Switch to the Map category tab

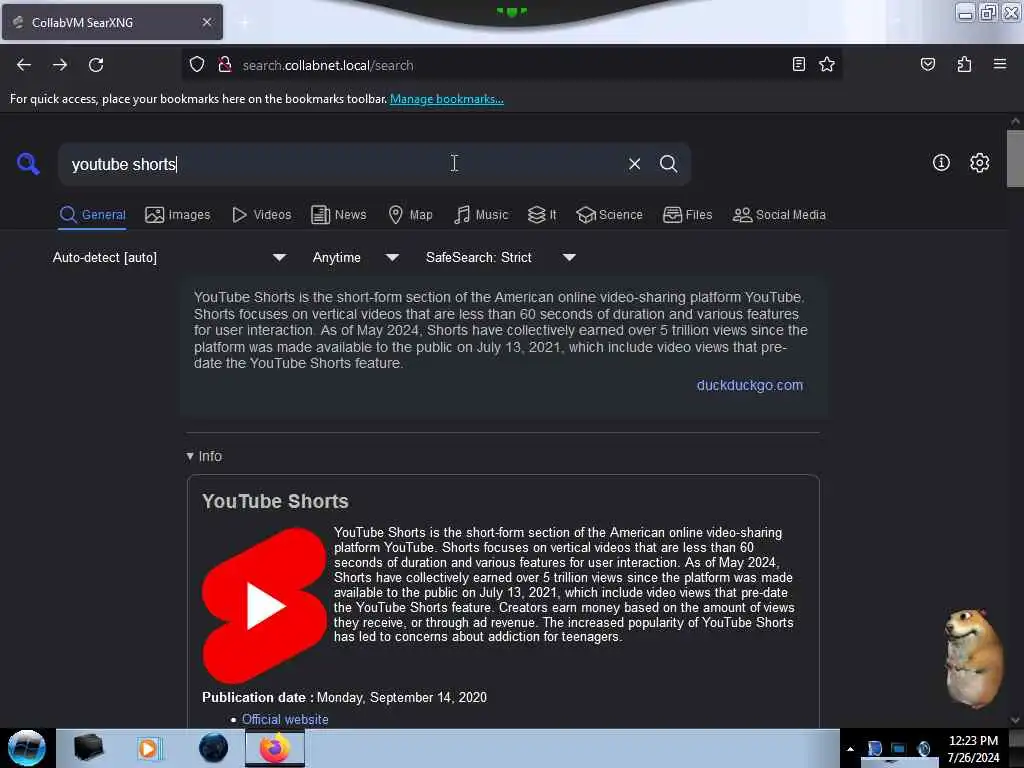pos(410,215)
